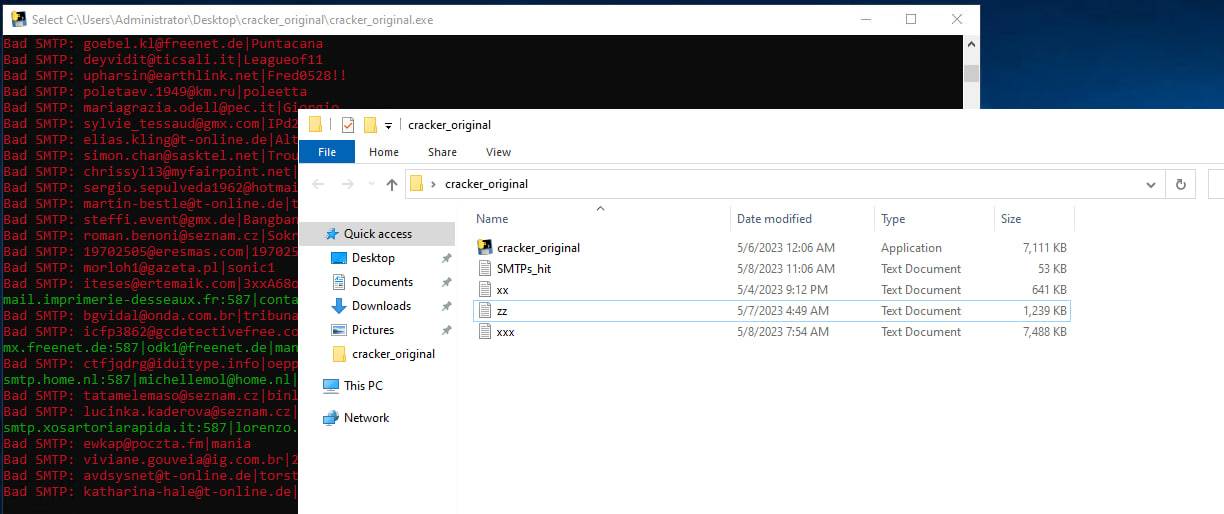Select the SMTPs_hit text document icon
The image size is (1224, 514).
point(485,269)
